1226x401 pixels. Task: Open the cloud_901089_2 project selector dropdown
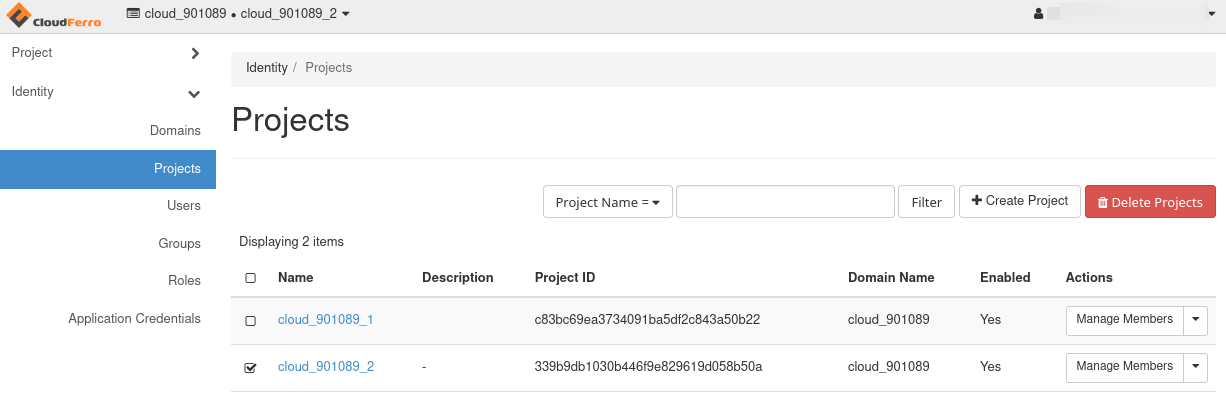click(238, 13)
